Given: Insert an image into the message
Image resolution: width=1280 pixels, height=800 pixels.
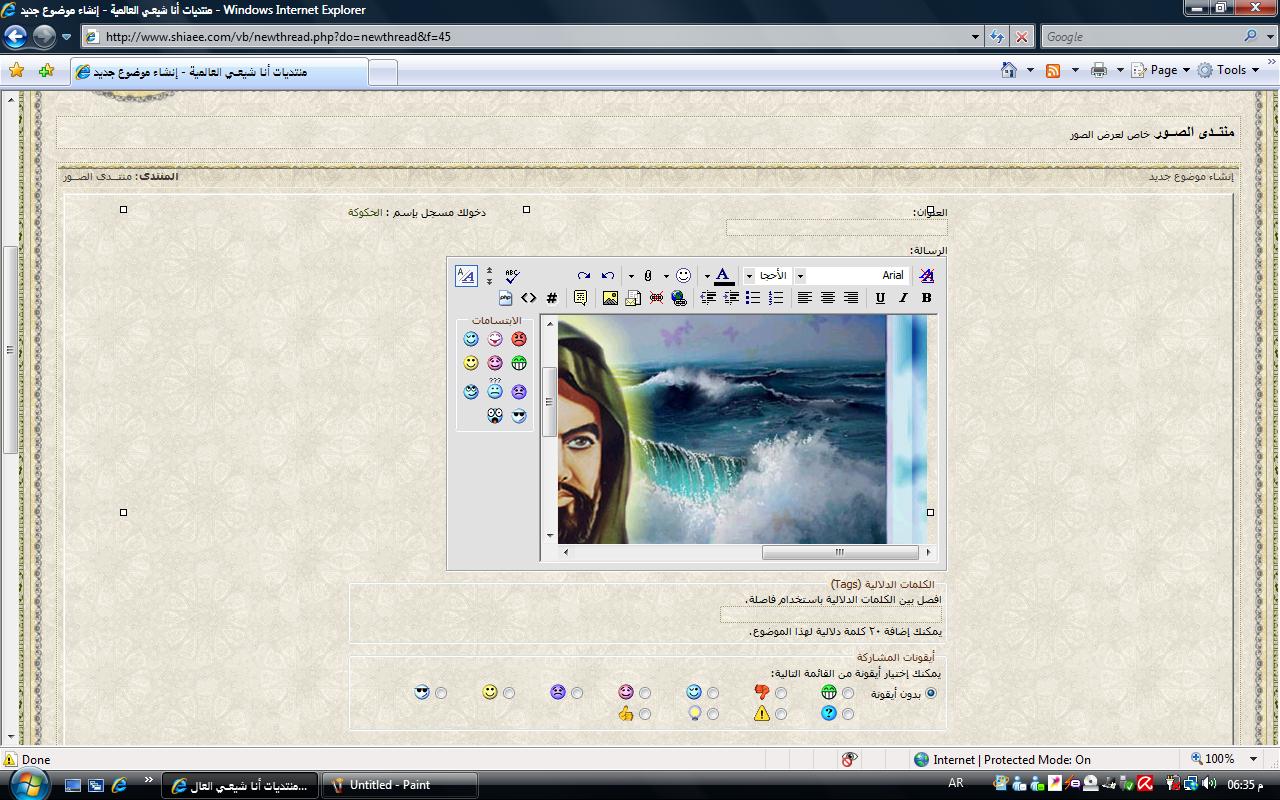Looking at the screenshot, I should click(x=610, y=298).
